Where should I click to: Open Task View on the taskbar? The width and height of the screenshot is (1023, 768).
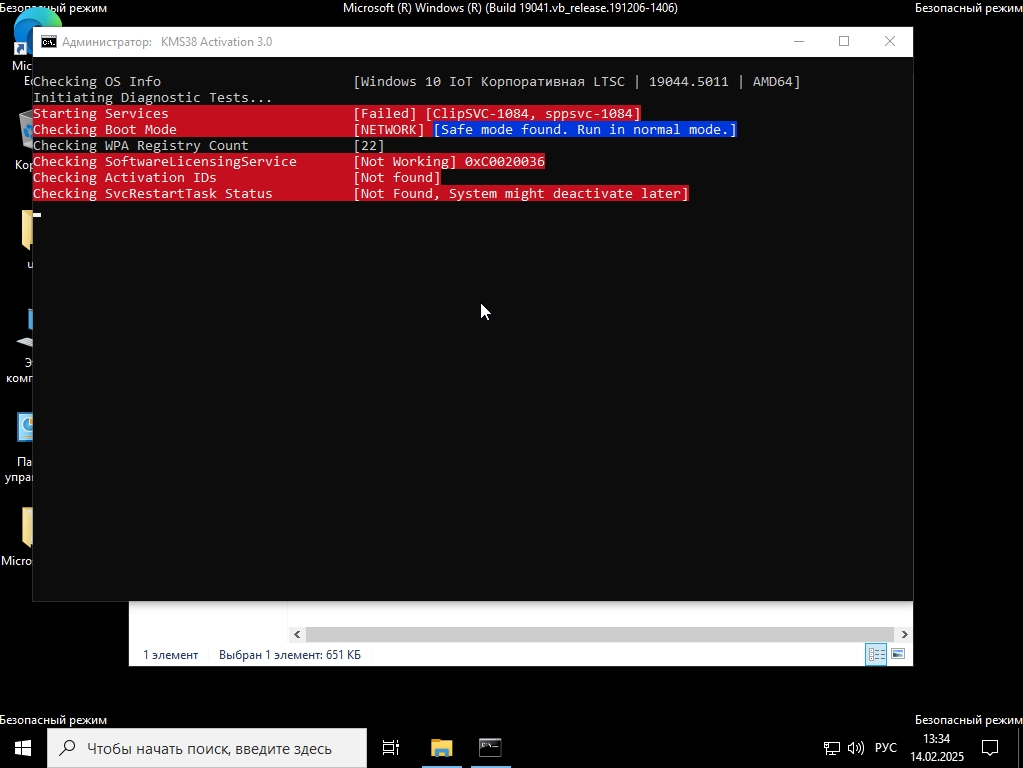391,748
